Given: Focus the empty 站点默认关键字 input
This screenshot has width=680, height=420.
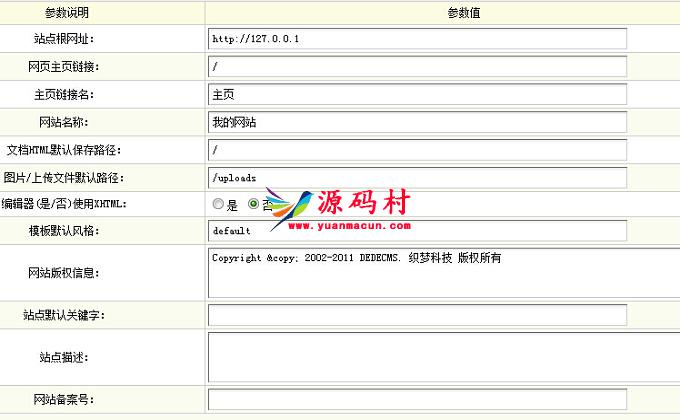Looking at the screenshot, I should pos(417,315).
